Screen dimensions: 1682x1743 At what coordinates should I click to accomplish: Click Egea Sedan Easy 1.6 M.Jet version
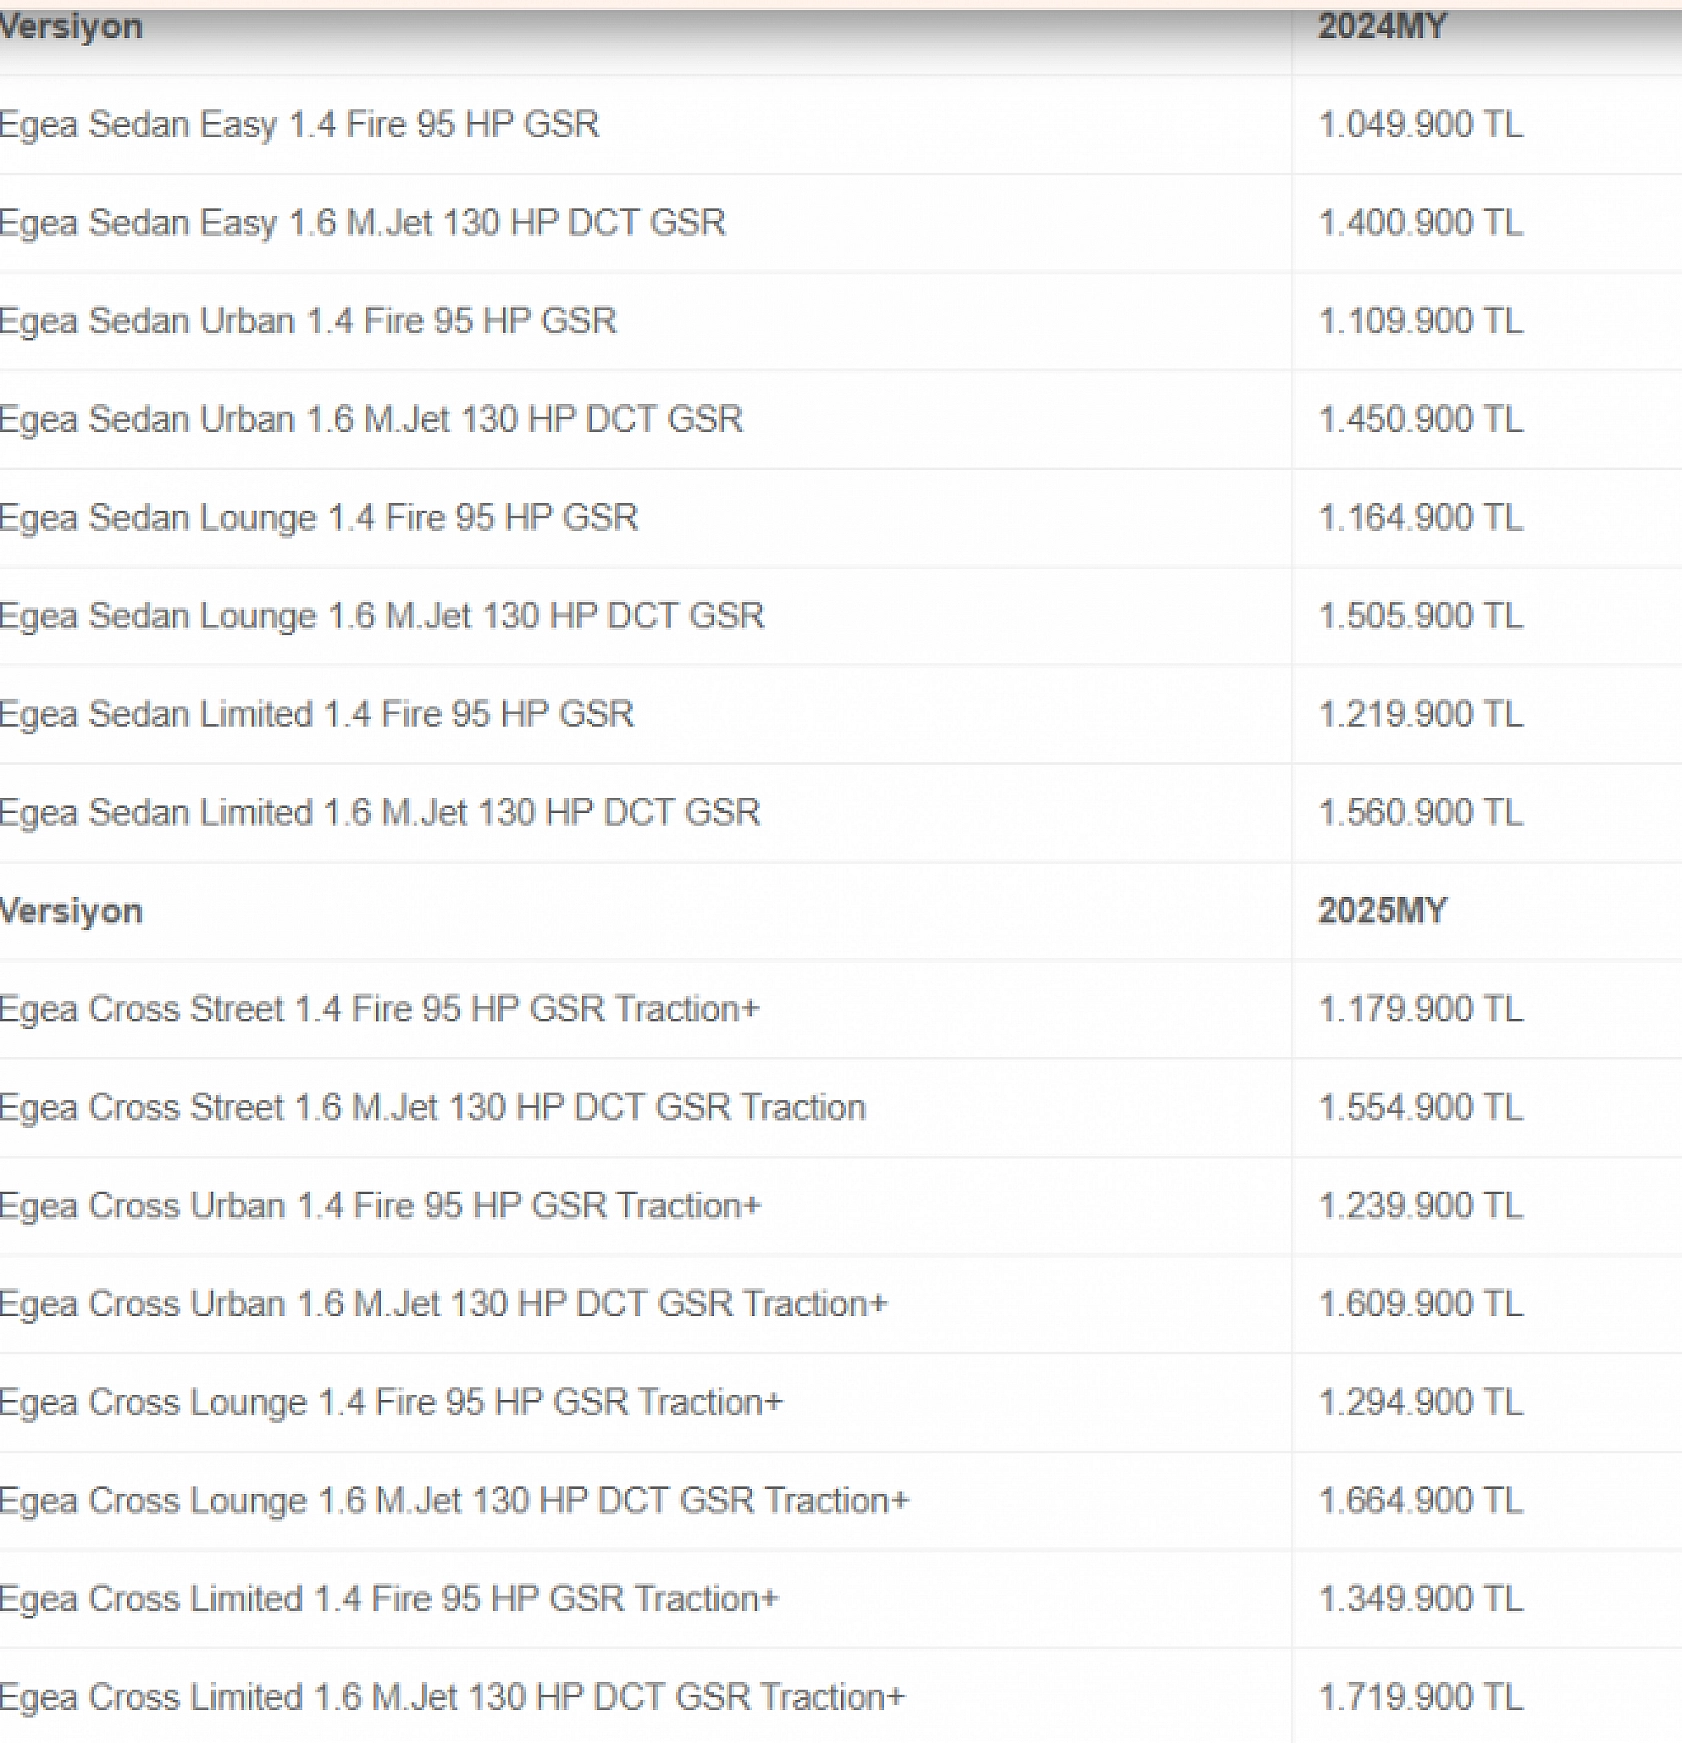coord(362,223)
